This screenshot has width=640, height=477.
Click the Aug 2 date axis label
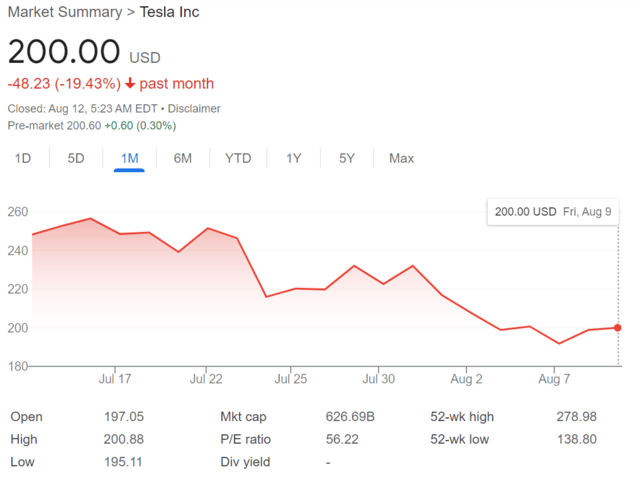[466, 379]
